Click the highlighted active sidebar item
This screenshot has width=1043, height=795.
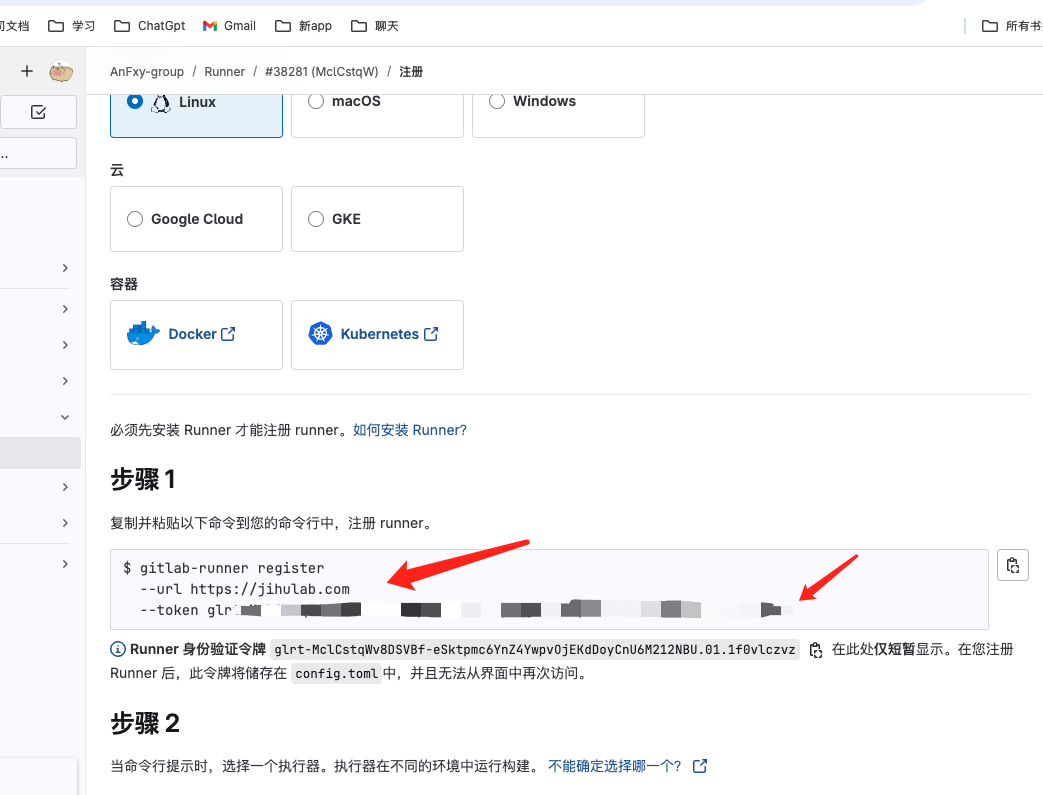click(x=40, y=453)
